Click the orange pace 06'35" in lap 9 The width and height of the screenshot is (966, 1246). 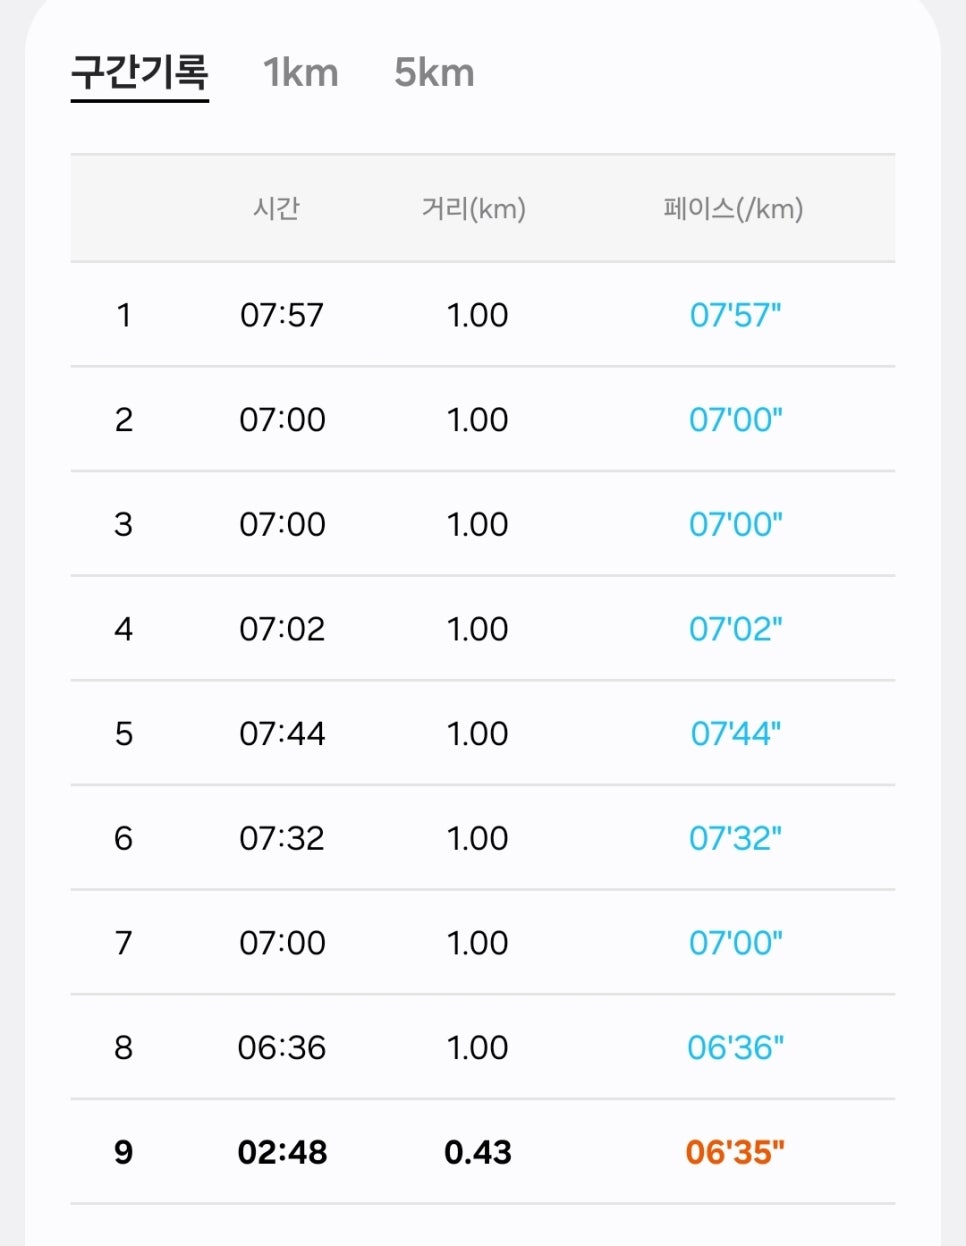click(x=735, y=1152)
